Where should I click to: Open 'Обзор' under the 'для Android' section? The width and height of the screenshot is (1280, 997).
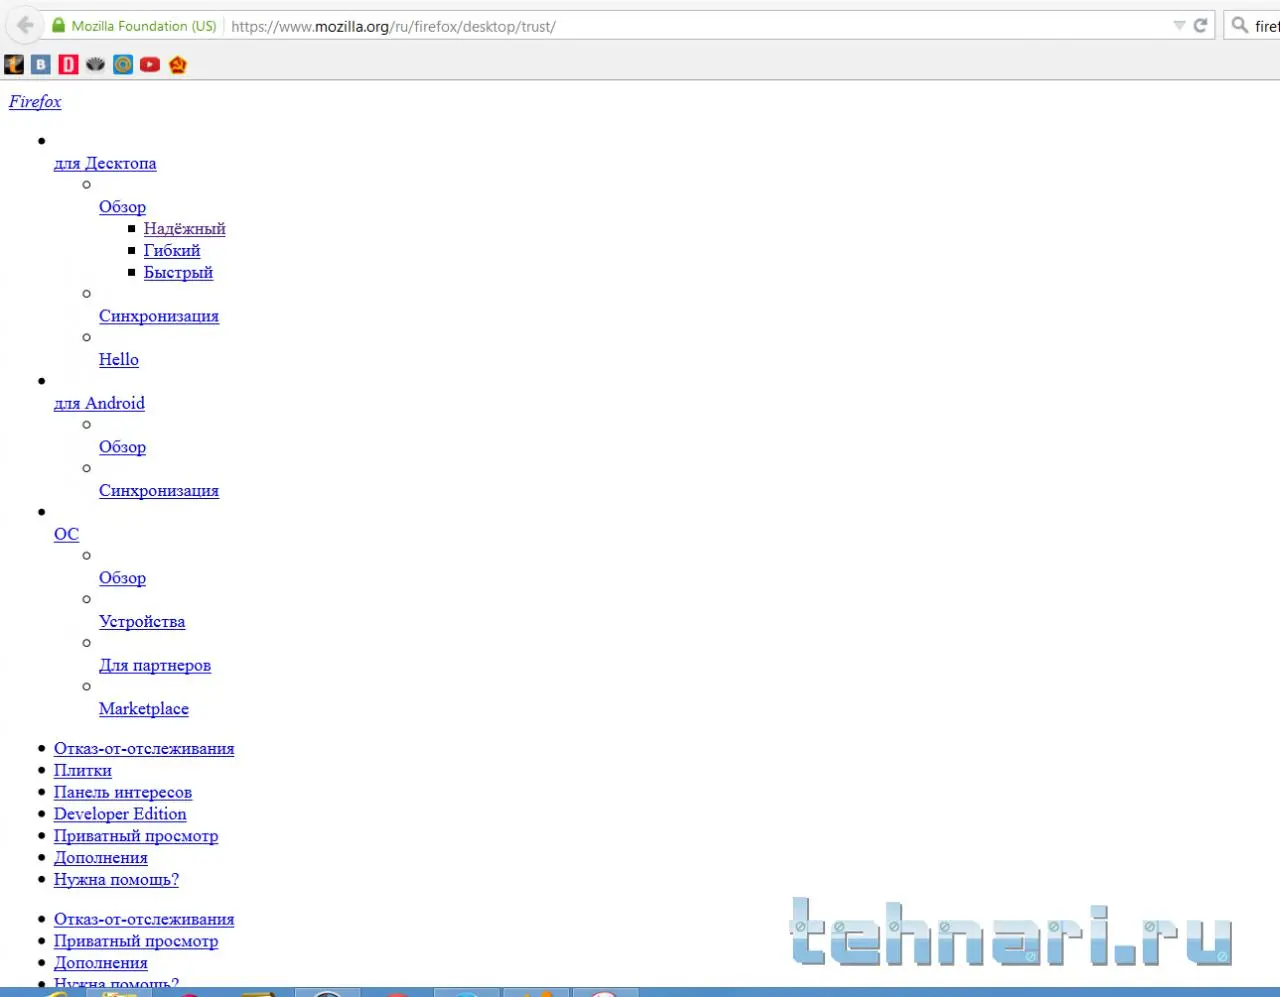122,447
